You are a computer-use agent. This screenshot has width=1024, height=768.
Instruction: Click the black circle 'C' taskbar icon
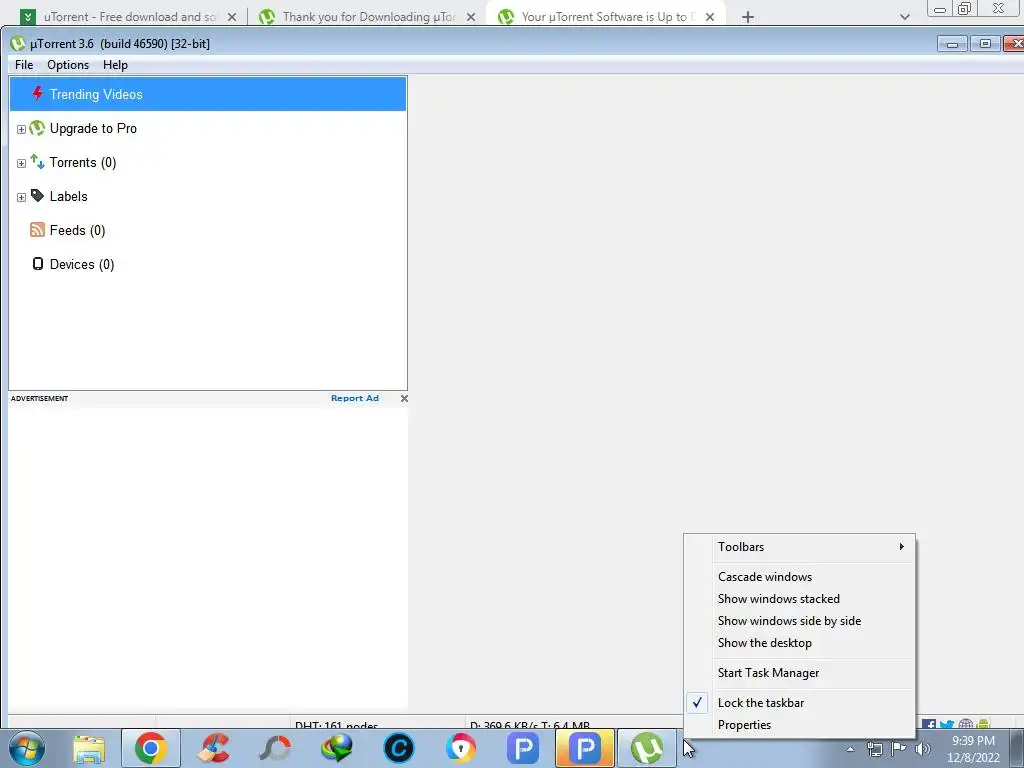click(399, 748)
